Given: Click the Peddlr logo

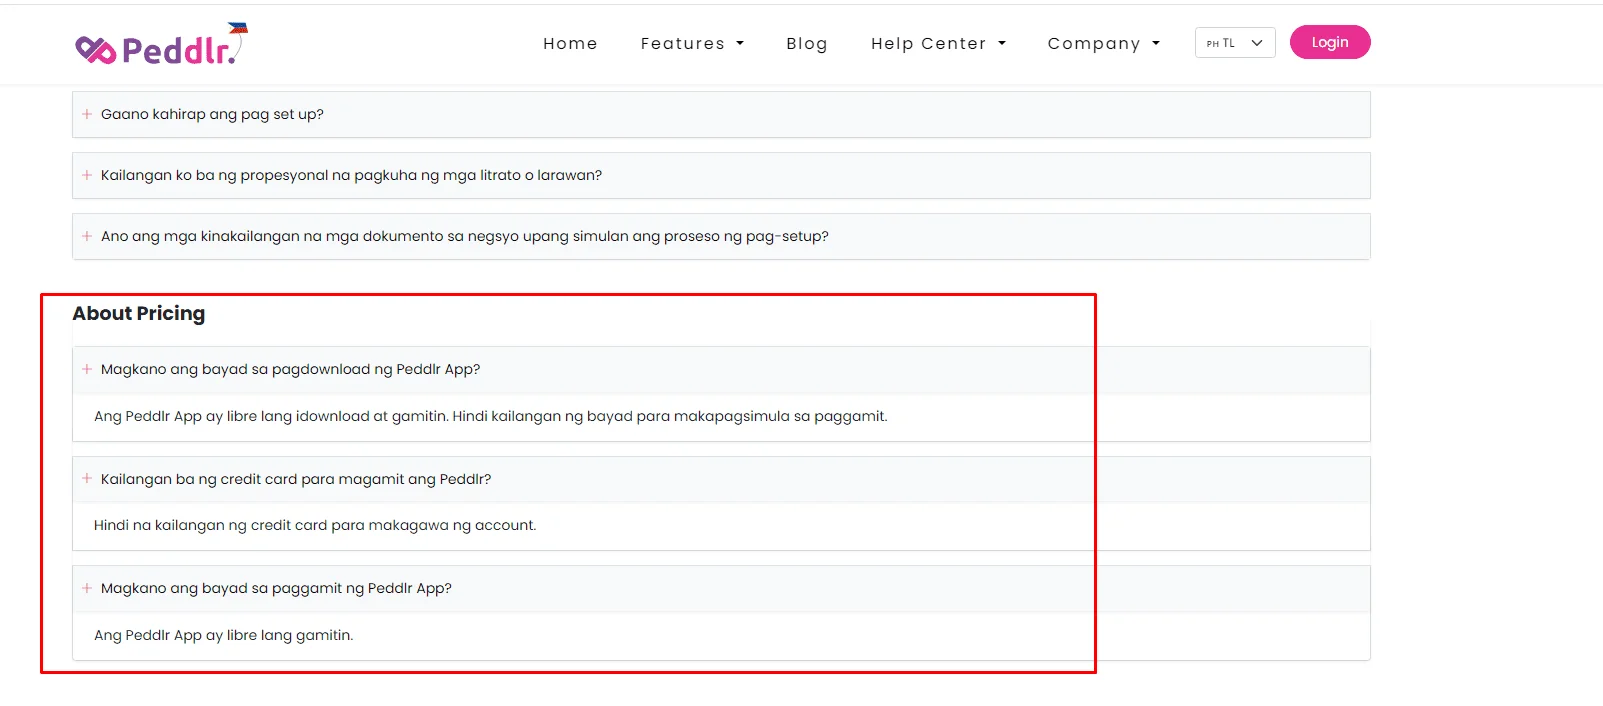Looking at the screenshot, I should 161,44.
